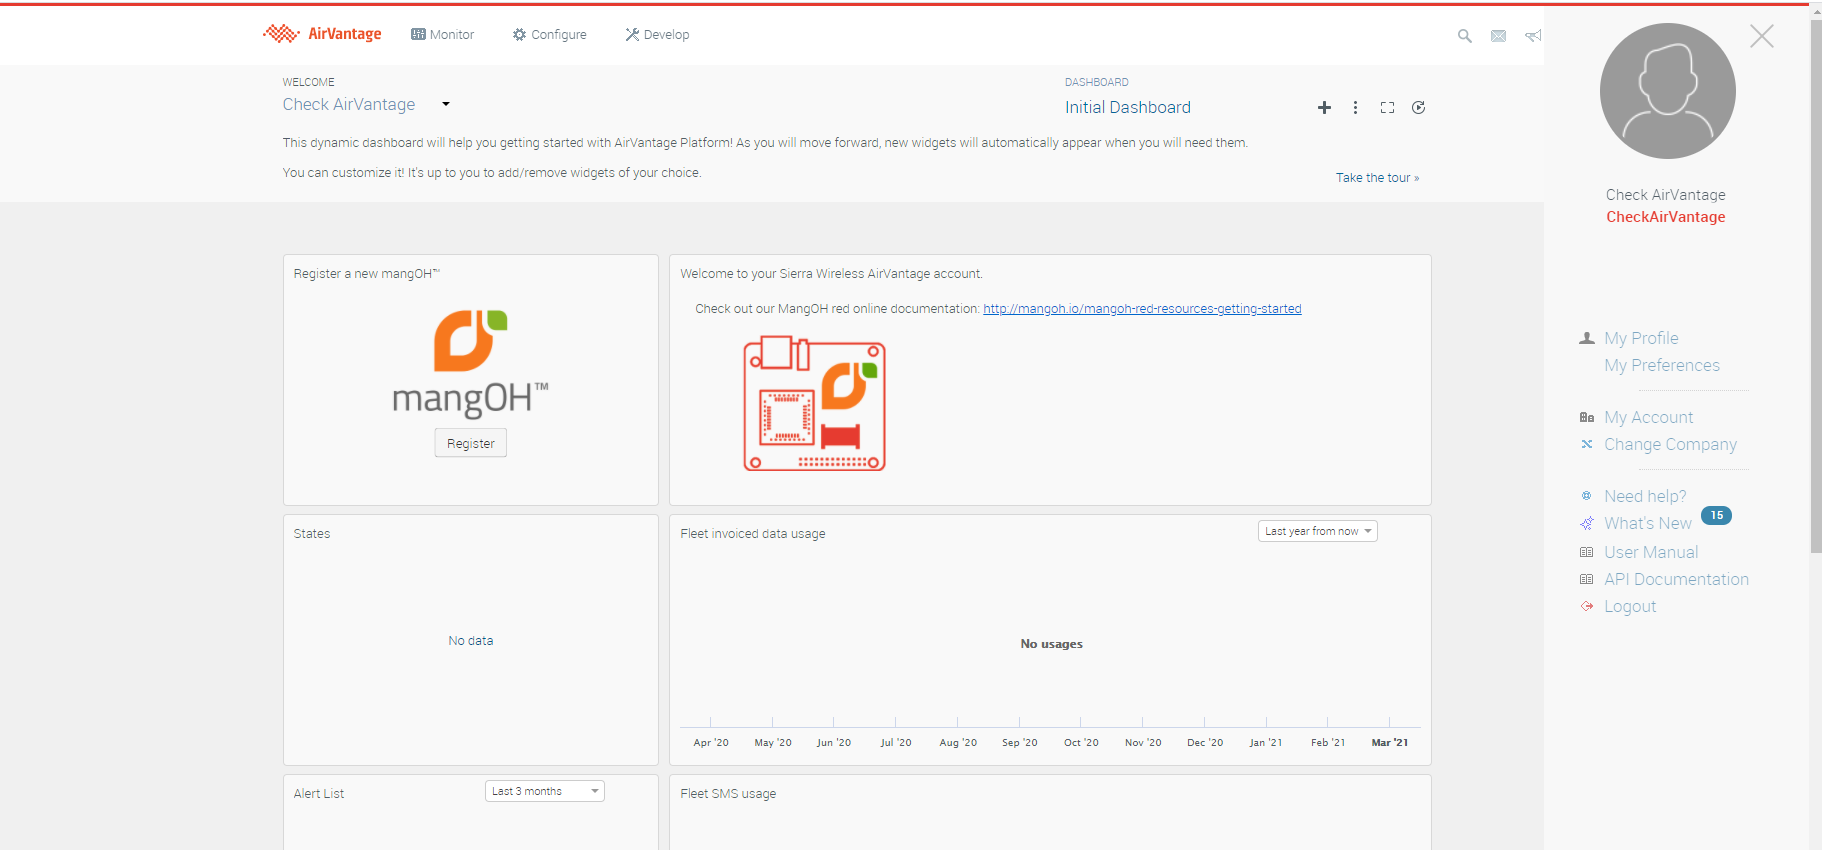Refresh the dashboard with the refresh icon
Screen dimensions: 1822x850
tap(1418, 107)
